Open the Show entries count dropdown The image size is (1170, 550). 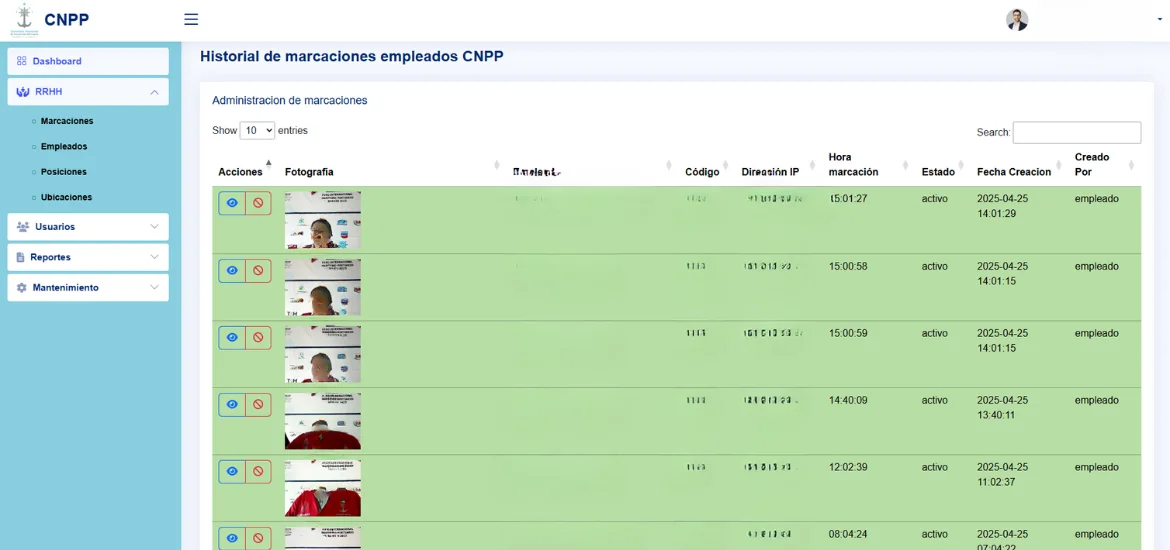257,131
